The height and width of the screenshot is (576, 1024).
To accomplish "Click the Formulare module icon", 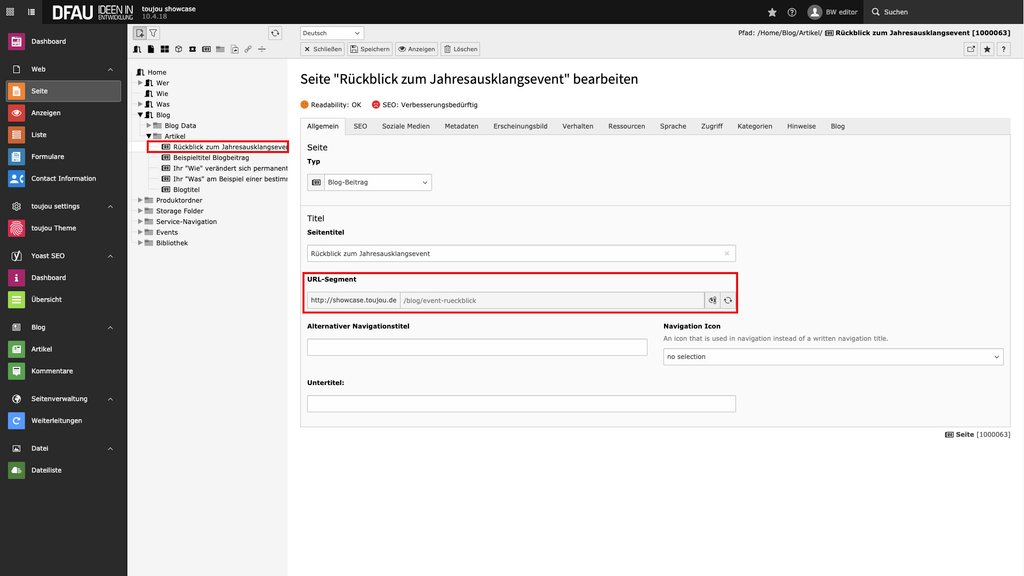I will [x=16, y=157].
